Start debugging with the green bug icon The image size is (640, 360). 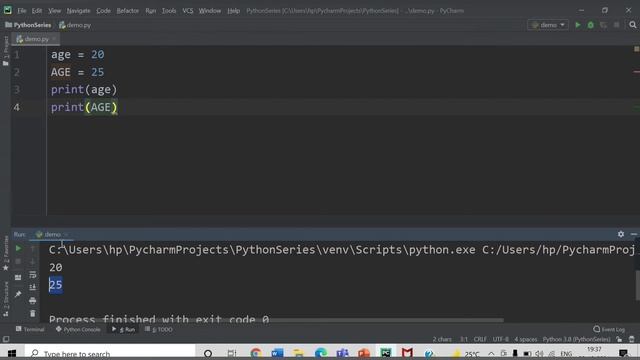click(x=590, y=25)
